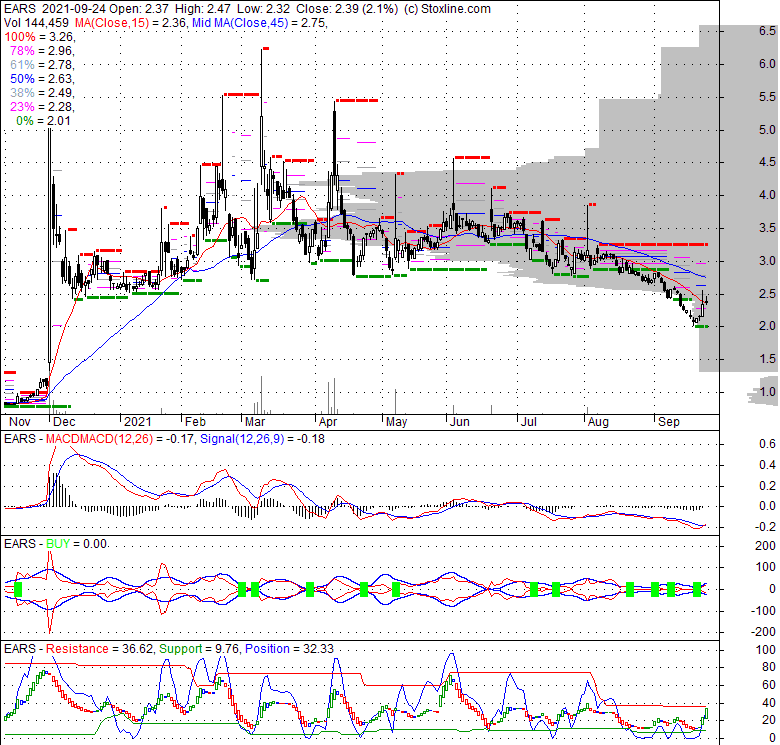Select the '61% = 2.78' Fibonacci level

[x=42, y=65]
